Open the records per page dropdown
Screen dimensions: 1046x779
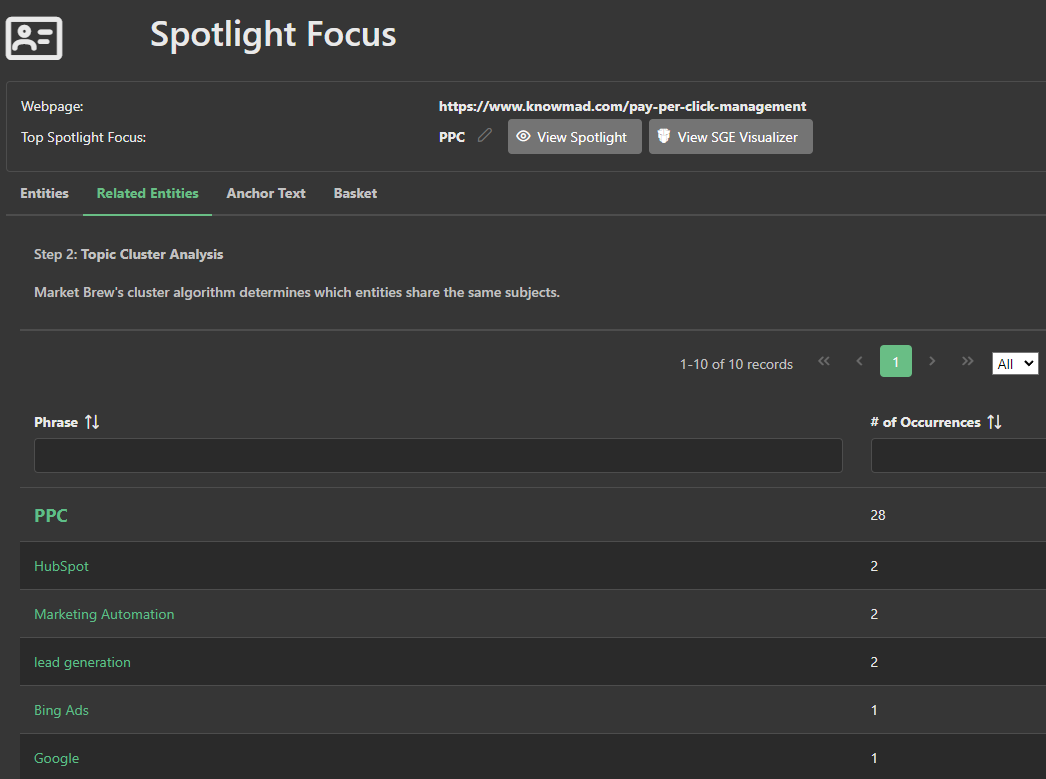[x=1015, y=364]
